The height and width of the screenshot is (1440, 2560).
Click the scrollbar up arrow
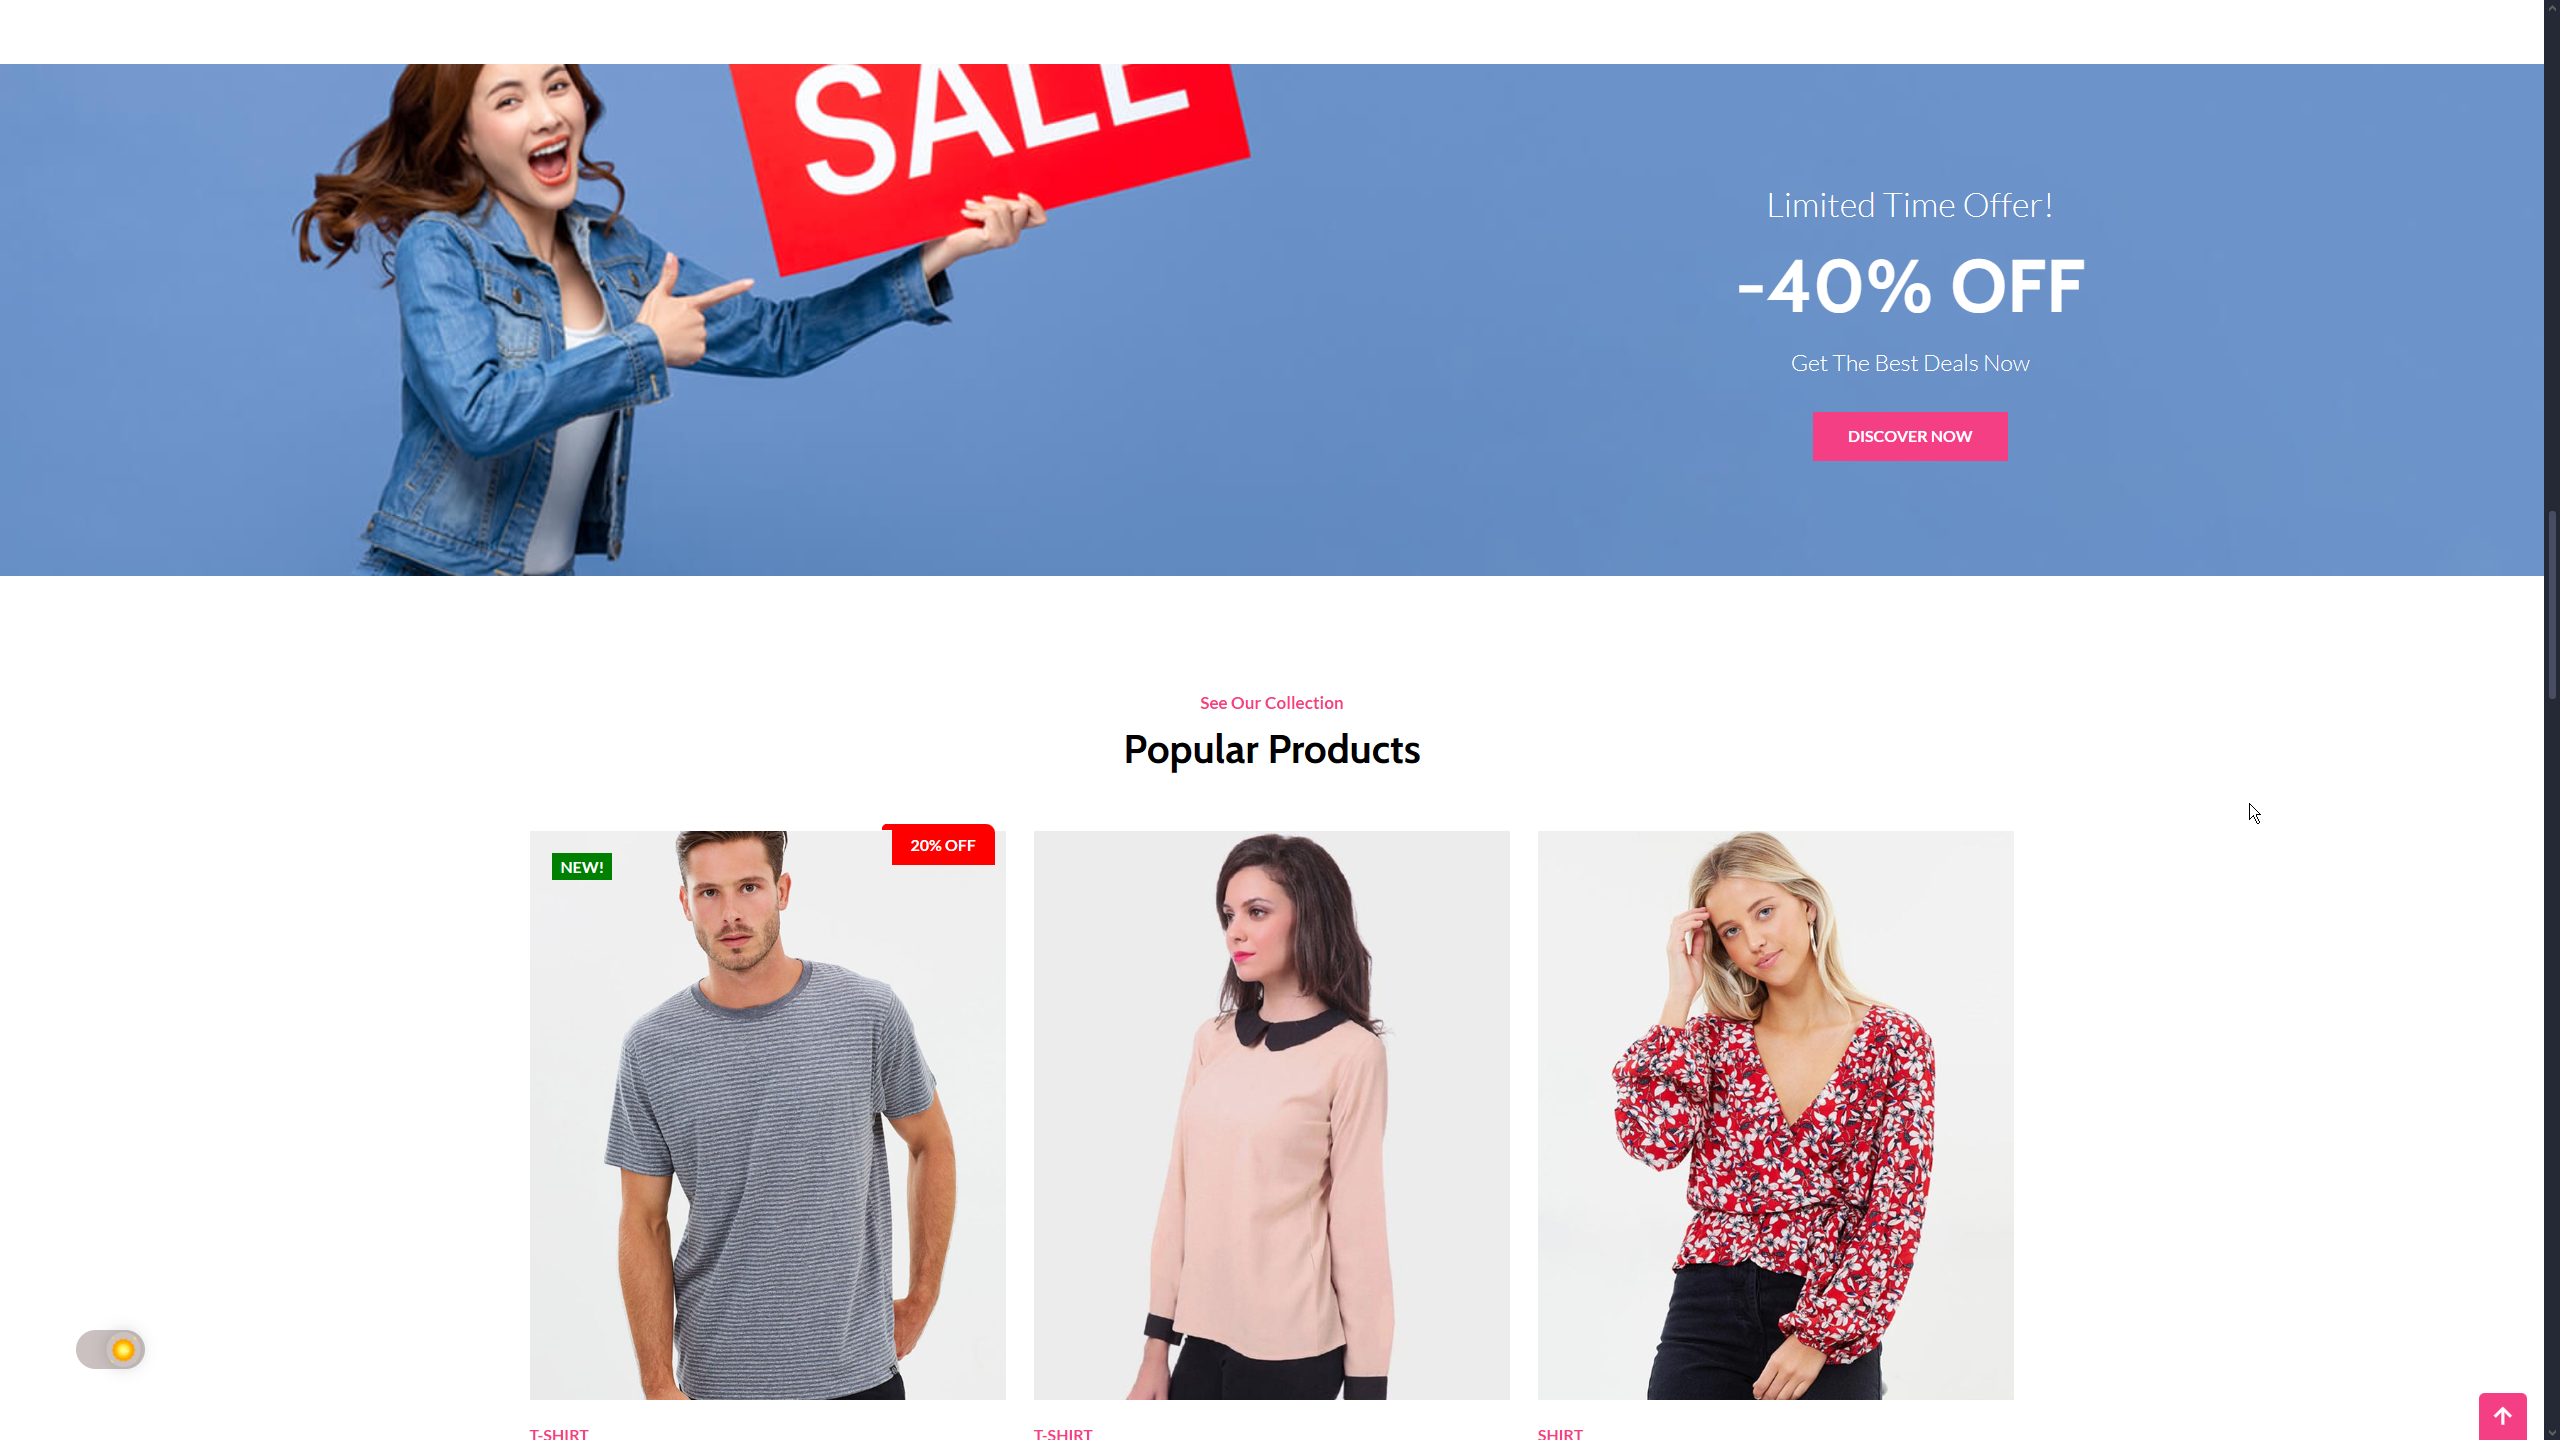(x=2552, y=8)
